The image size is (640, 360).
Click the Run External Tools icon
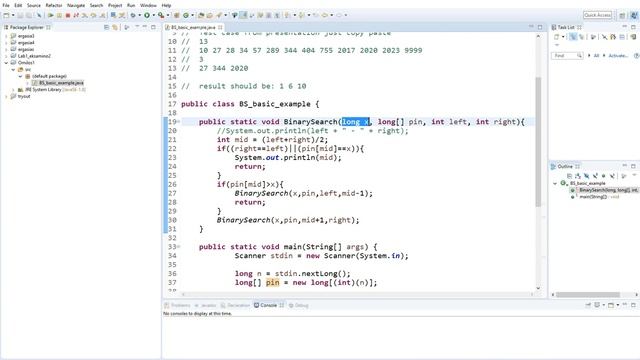pyautogui.click(x=161, y=15)
